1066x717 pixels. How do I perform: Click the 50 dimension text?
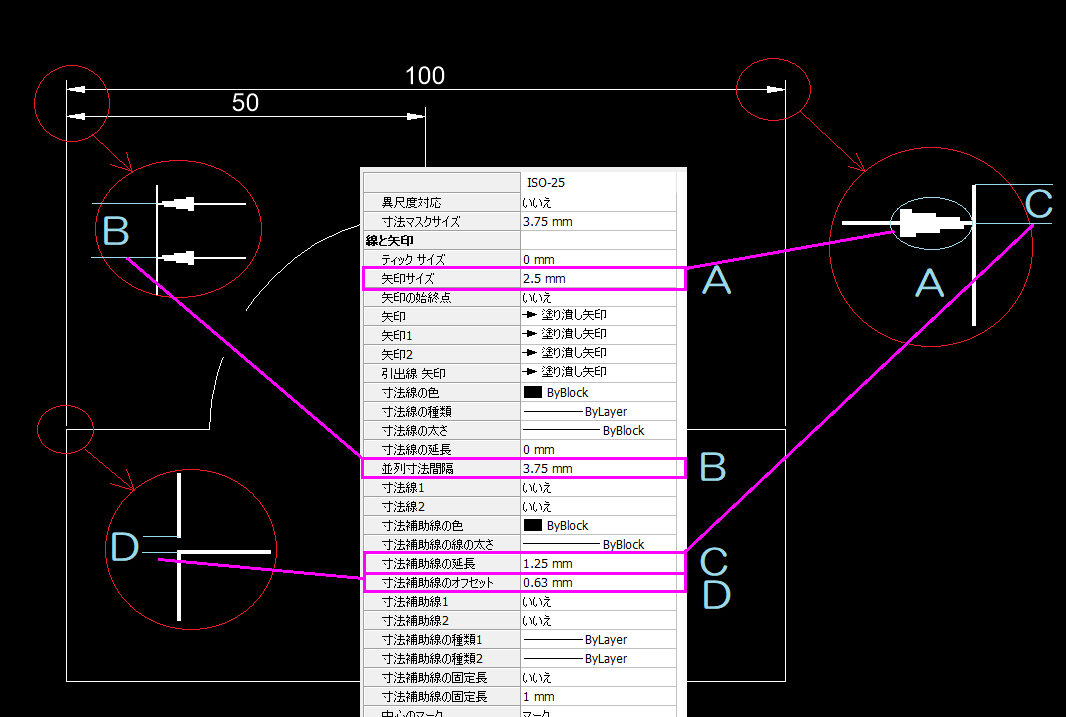(x=246, y=103)
